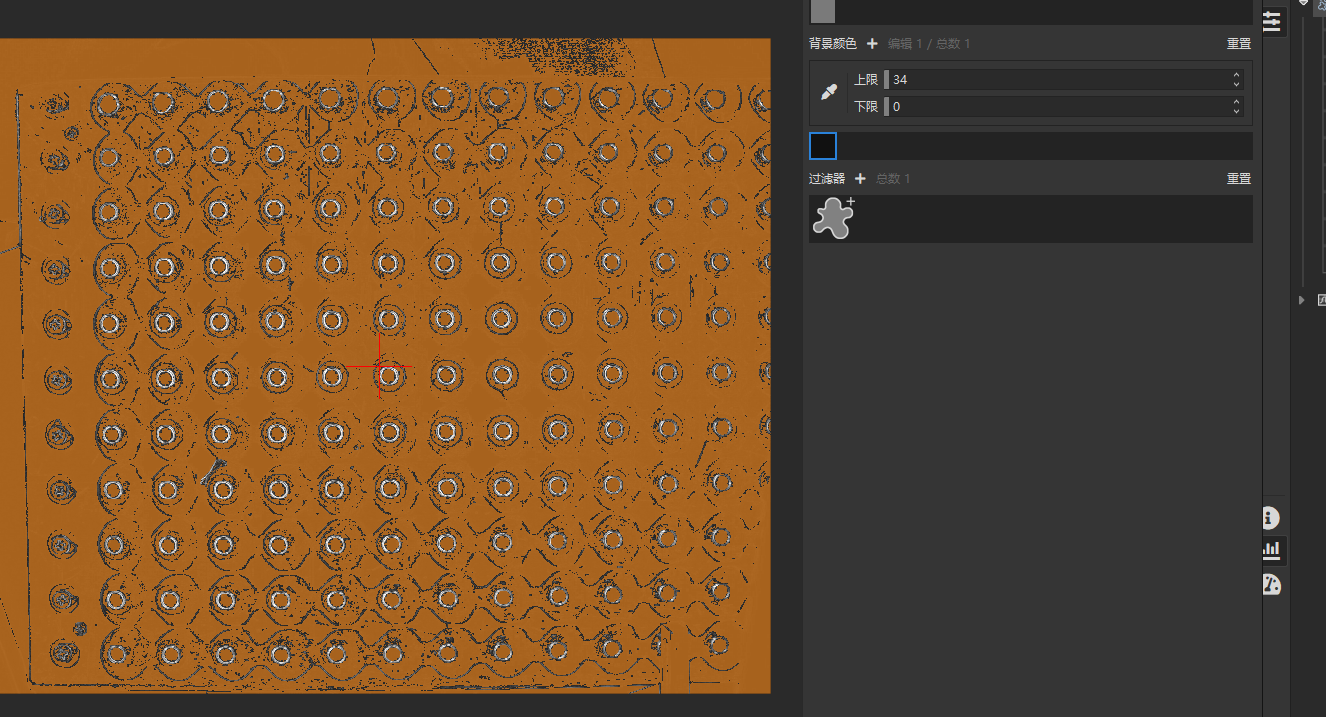Click the upper limit field showing 34
This screenshot has width=1326, height=717.
click(x=1050, y=80)
